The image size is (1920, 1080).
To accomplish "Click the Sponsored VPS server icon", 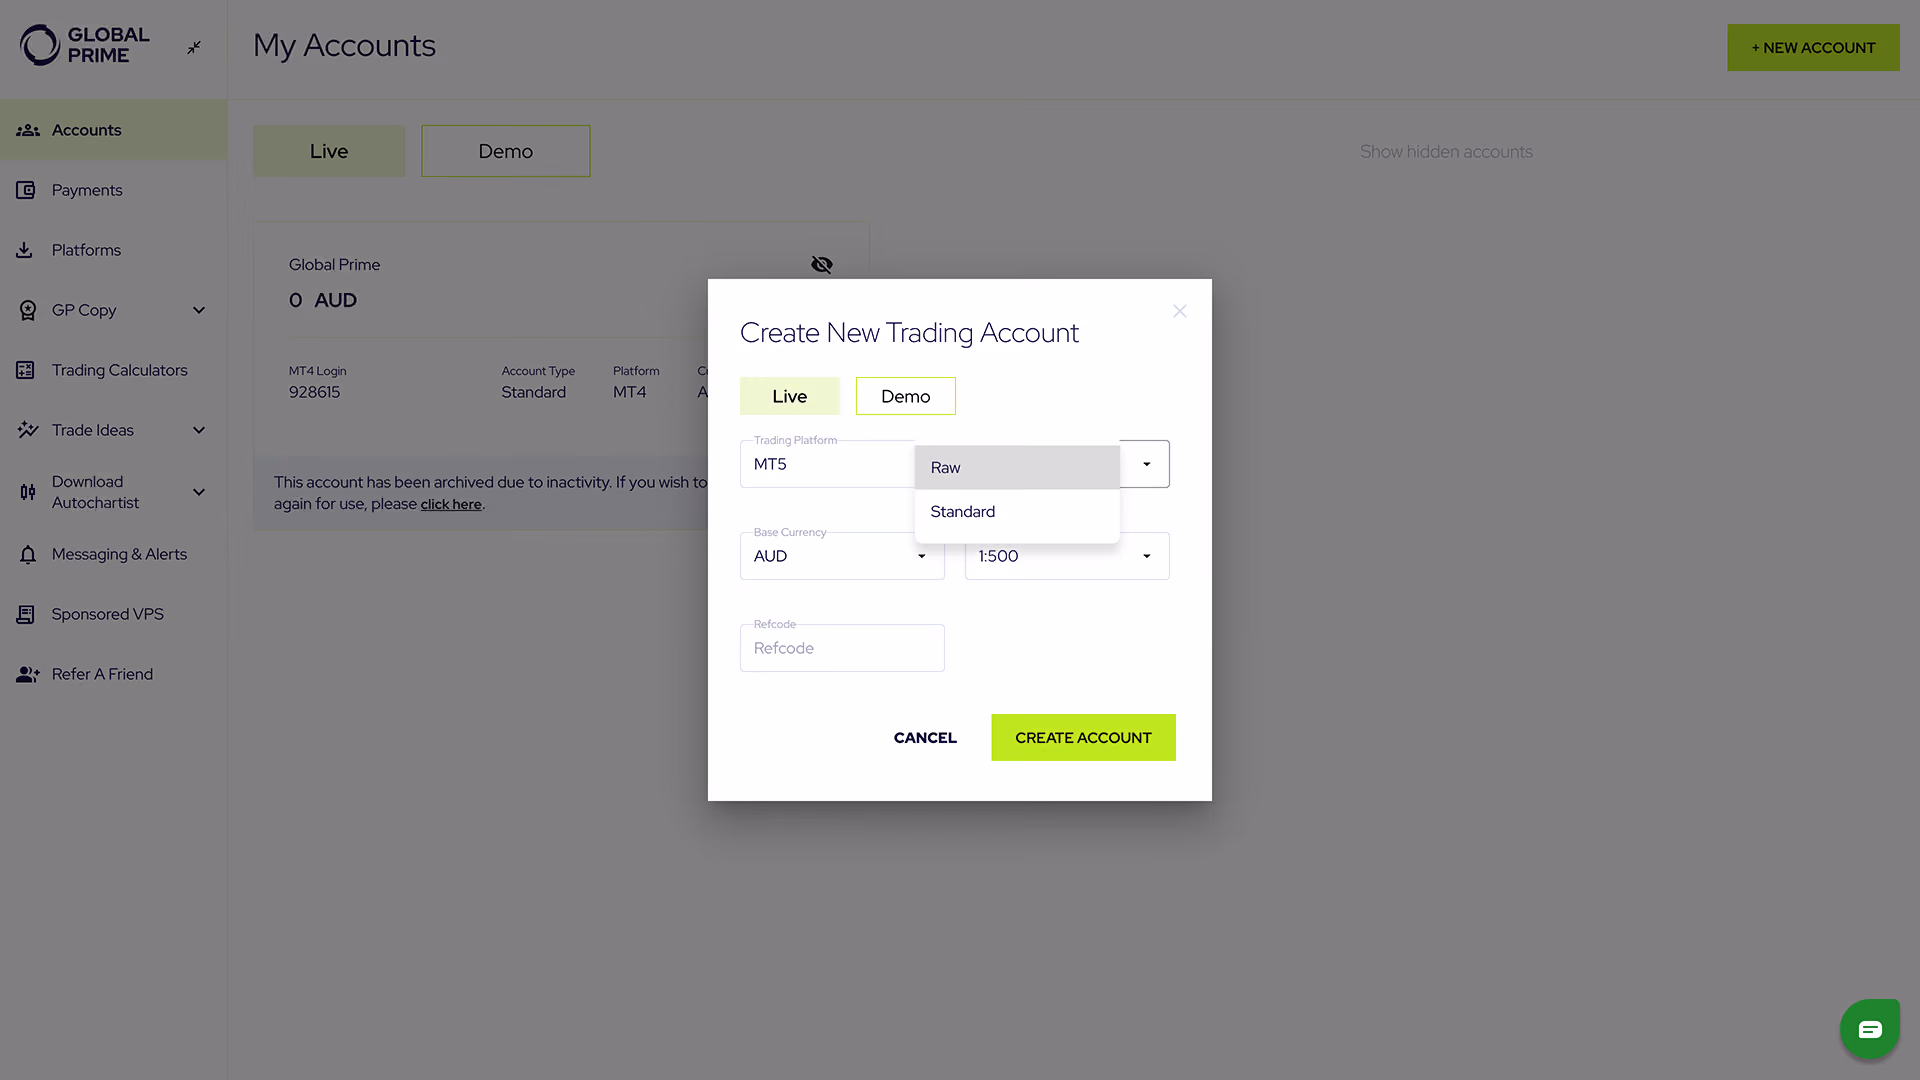I will (x=26, y=614).
